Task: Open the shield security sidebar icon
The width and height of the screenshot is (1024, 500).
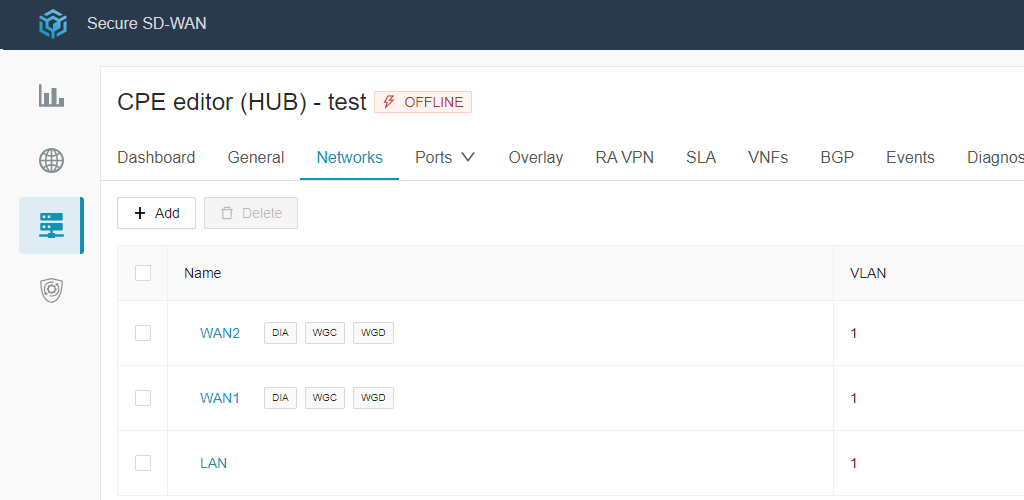Action: pos(51,290)
